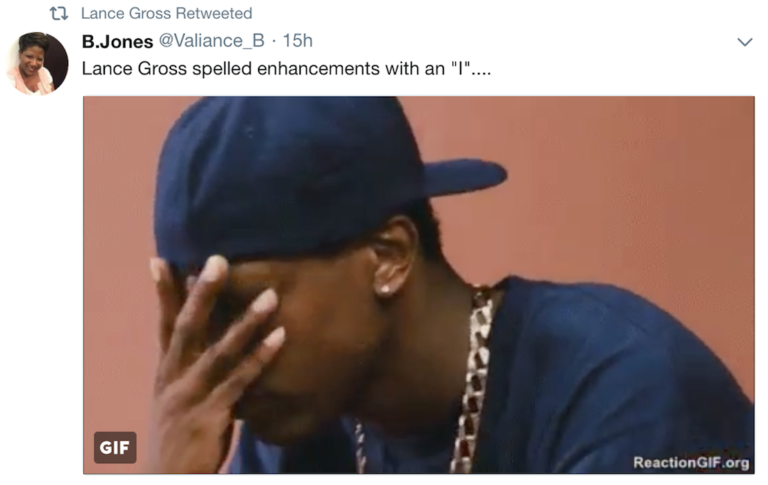Open the B.Jones display name link
The width and height of the screenshot is (768, 485).
(x=118, y=42)
